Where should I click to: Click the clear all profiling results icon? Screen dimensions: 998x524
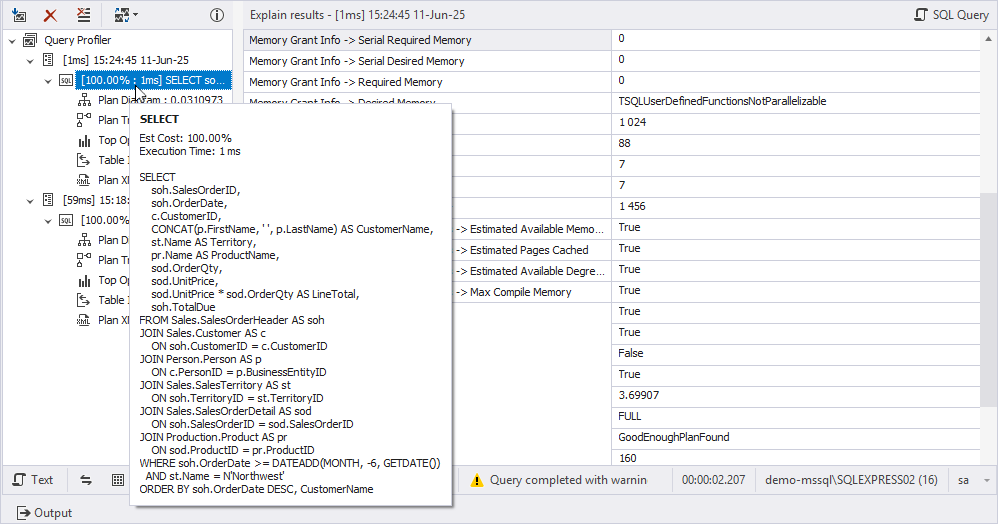[x=84, y=15]
